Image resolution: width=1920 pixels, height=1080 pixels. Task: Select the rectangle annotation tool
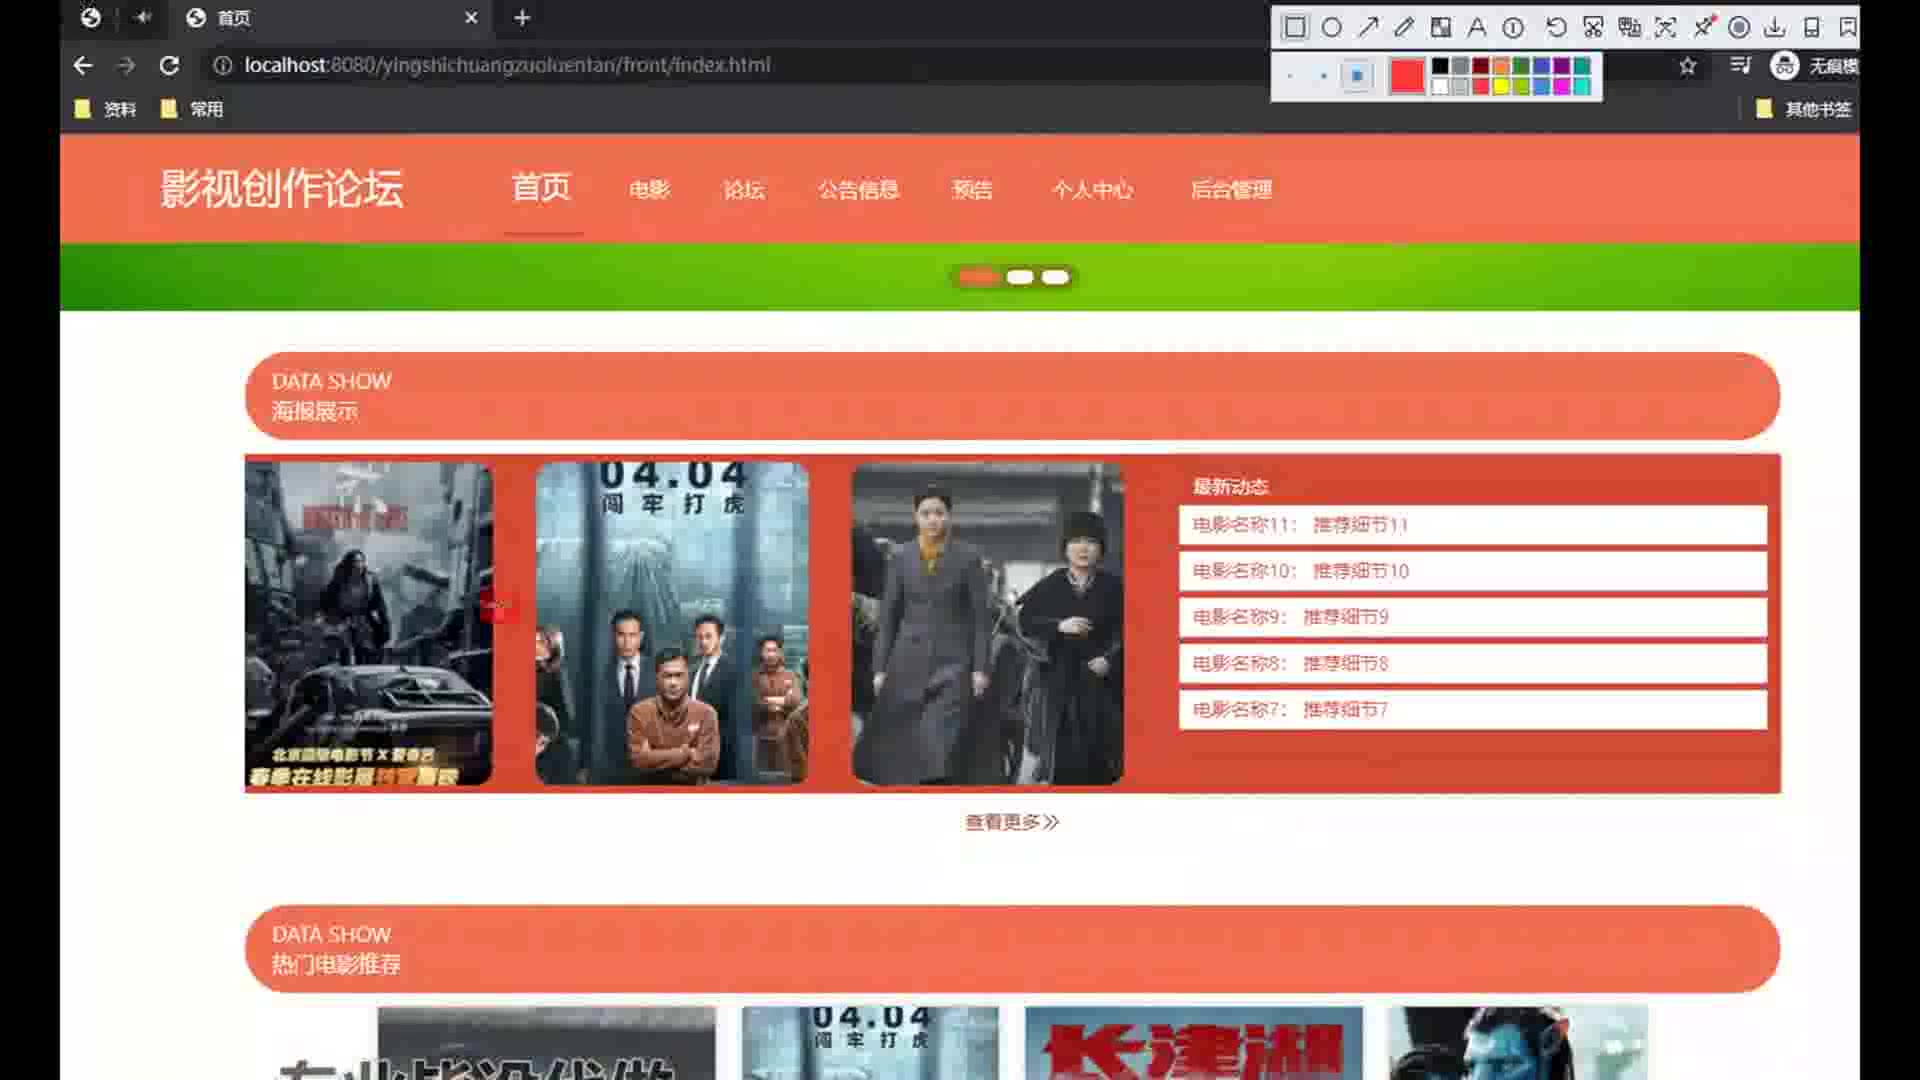[1295, 27]
